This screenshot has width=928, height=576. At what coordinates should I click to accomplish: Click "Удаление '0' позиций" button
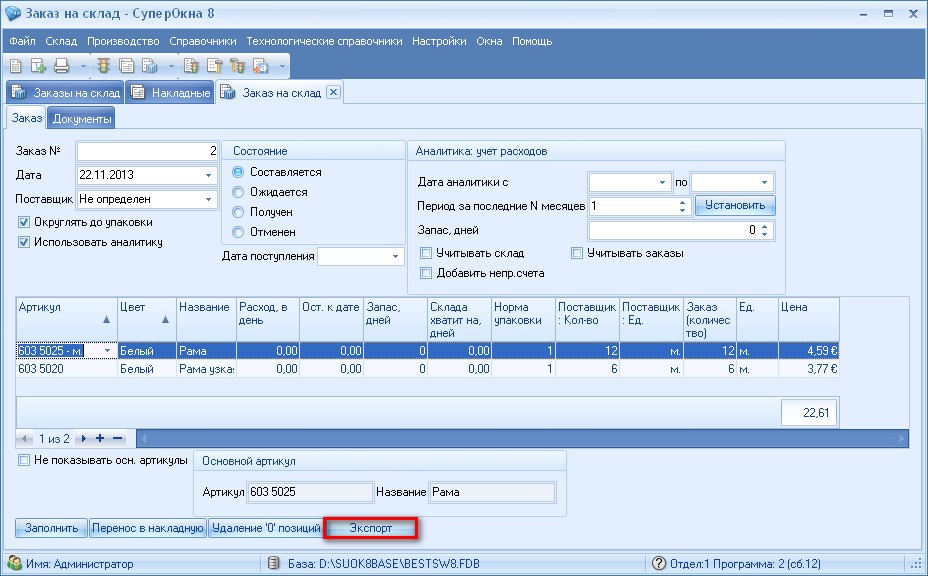click(x=266, y=528)
